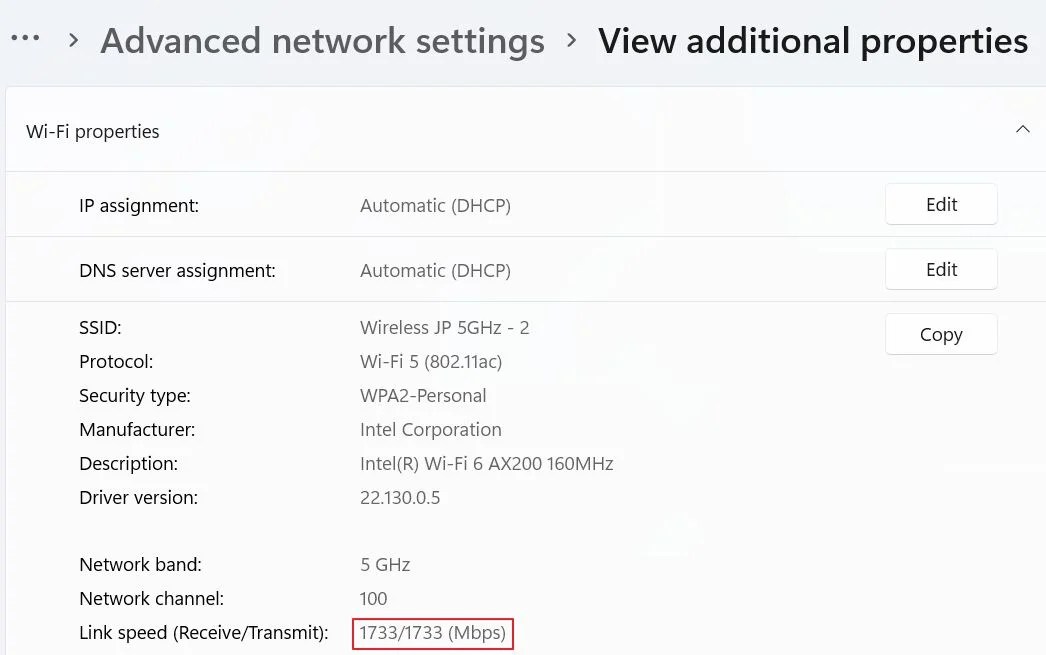Select the SSID value Wireless JP 5GHz - 2
1046x655 pixels.
coord(444,327)
